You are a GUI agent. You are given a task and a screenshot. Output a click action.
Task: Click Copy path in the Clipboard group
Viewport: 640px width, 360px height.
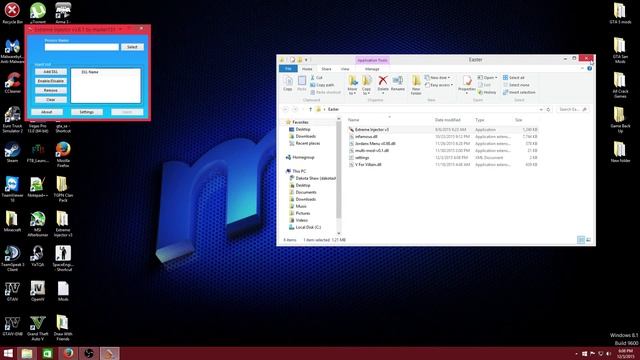tap(322, 85)
